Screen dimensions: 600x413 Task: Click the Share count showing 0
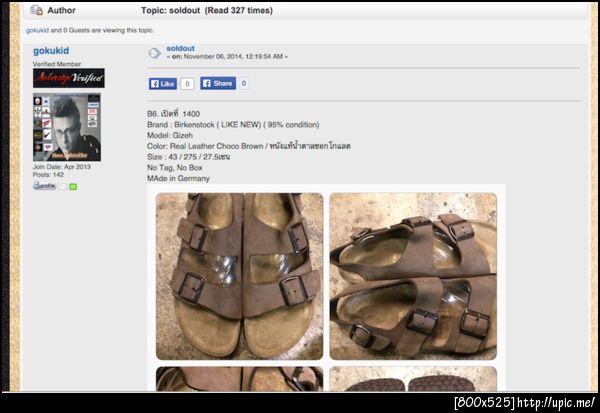pos(244,83)
